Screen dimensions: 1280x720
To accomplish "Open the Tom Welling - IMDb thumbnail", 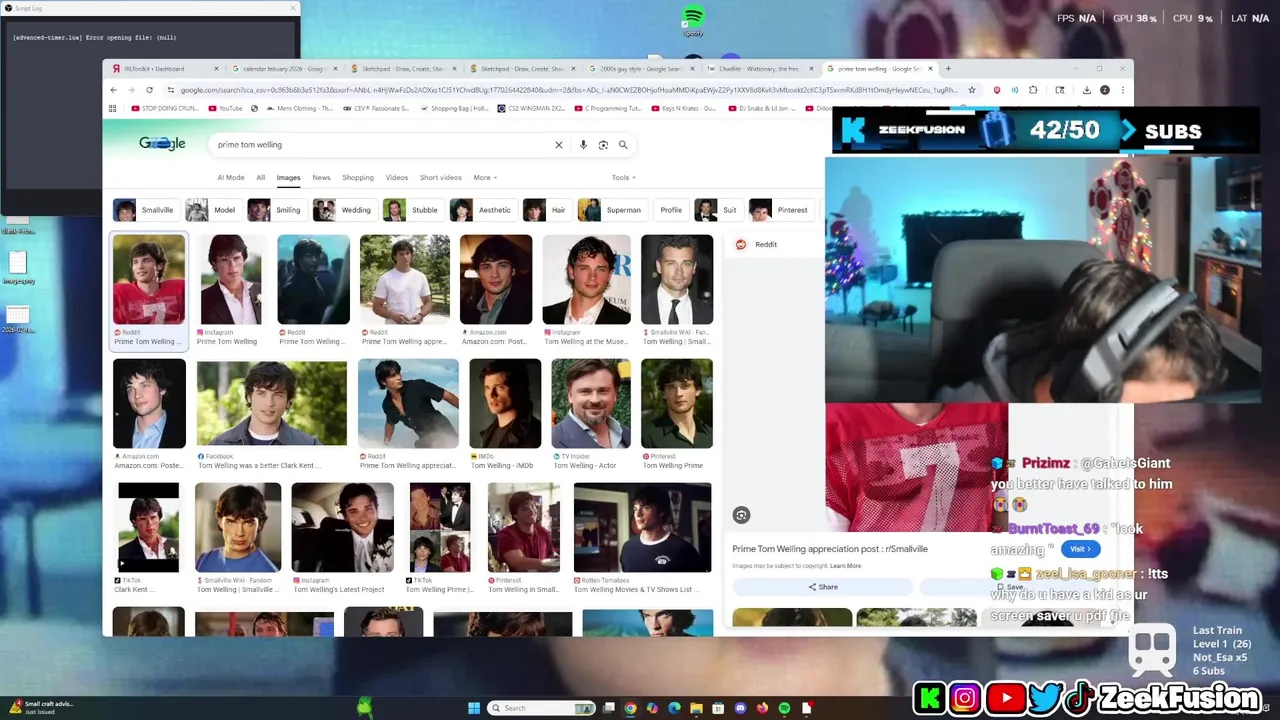I will coord(505,403).
